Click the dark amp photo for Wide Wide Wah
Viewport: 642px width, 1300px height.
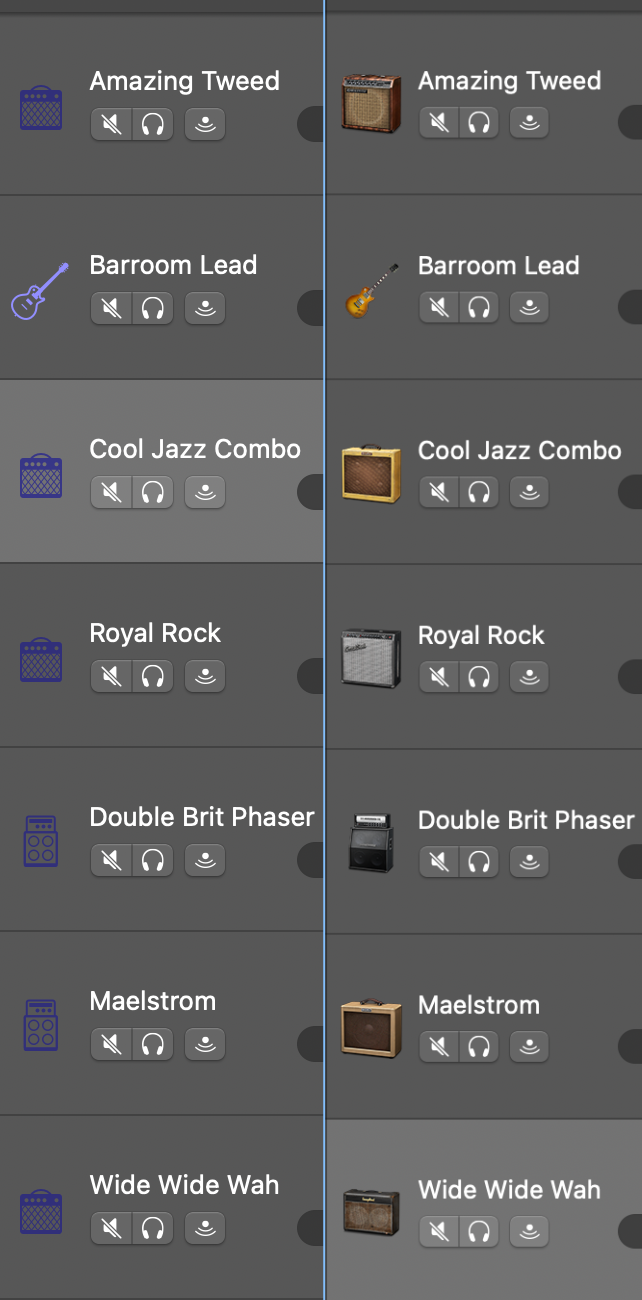pos(370,1212)
